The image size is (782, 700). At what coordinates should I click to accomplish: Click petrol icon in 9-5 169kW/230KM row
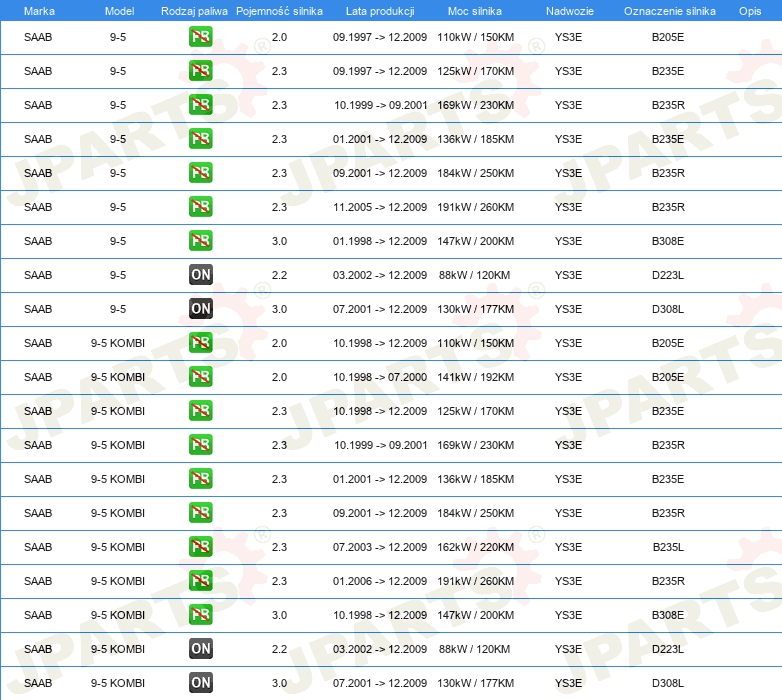coord(200,105)
